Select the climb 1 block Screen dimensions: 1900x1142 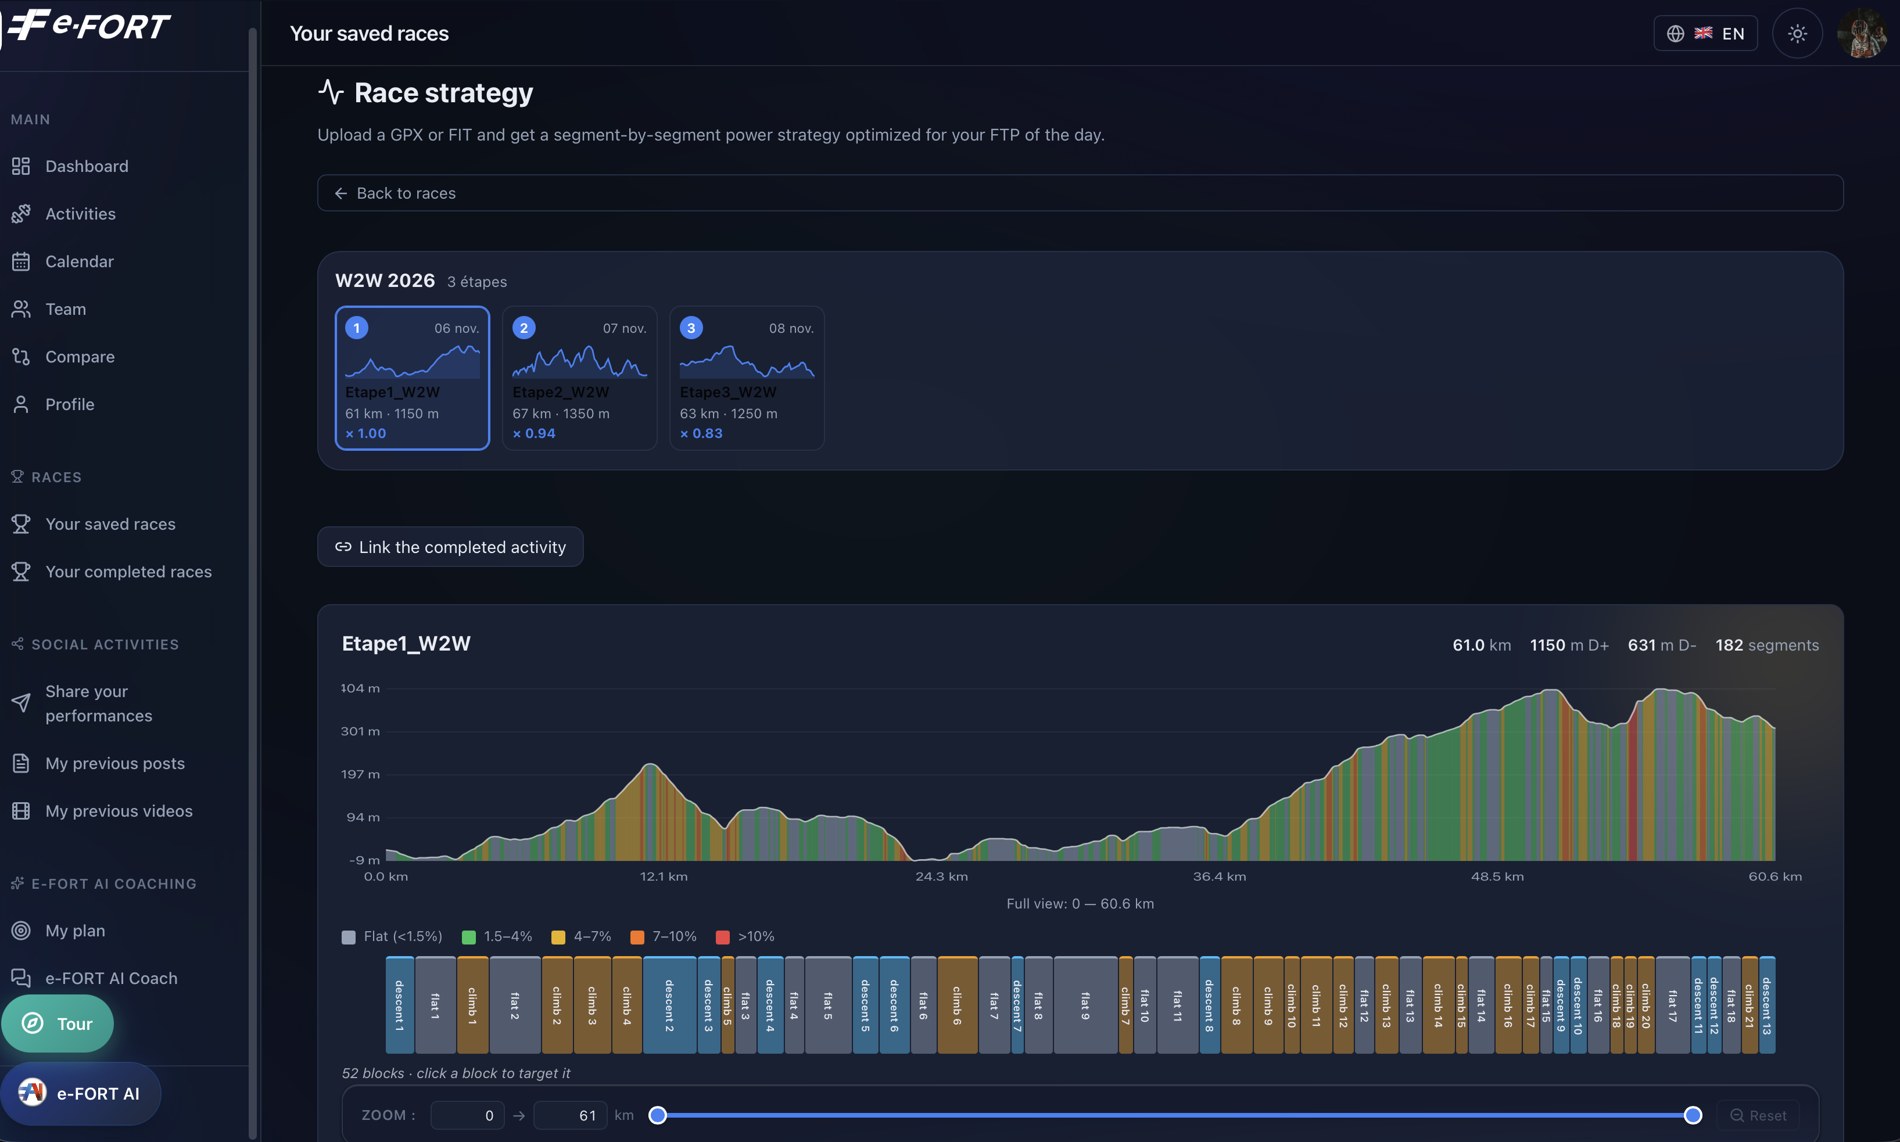pyautogui.click(x=473, y=1005)
